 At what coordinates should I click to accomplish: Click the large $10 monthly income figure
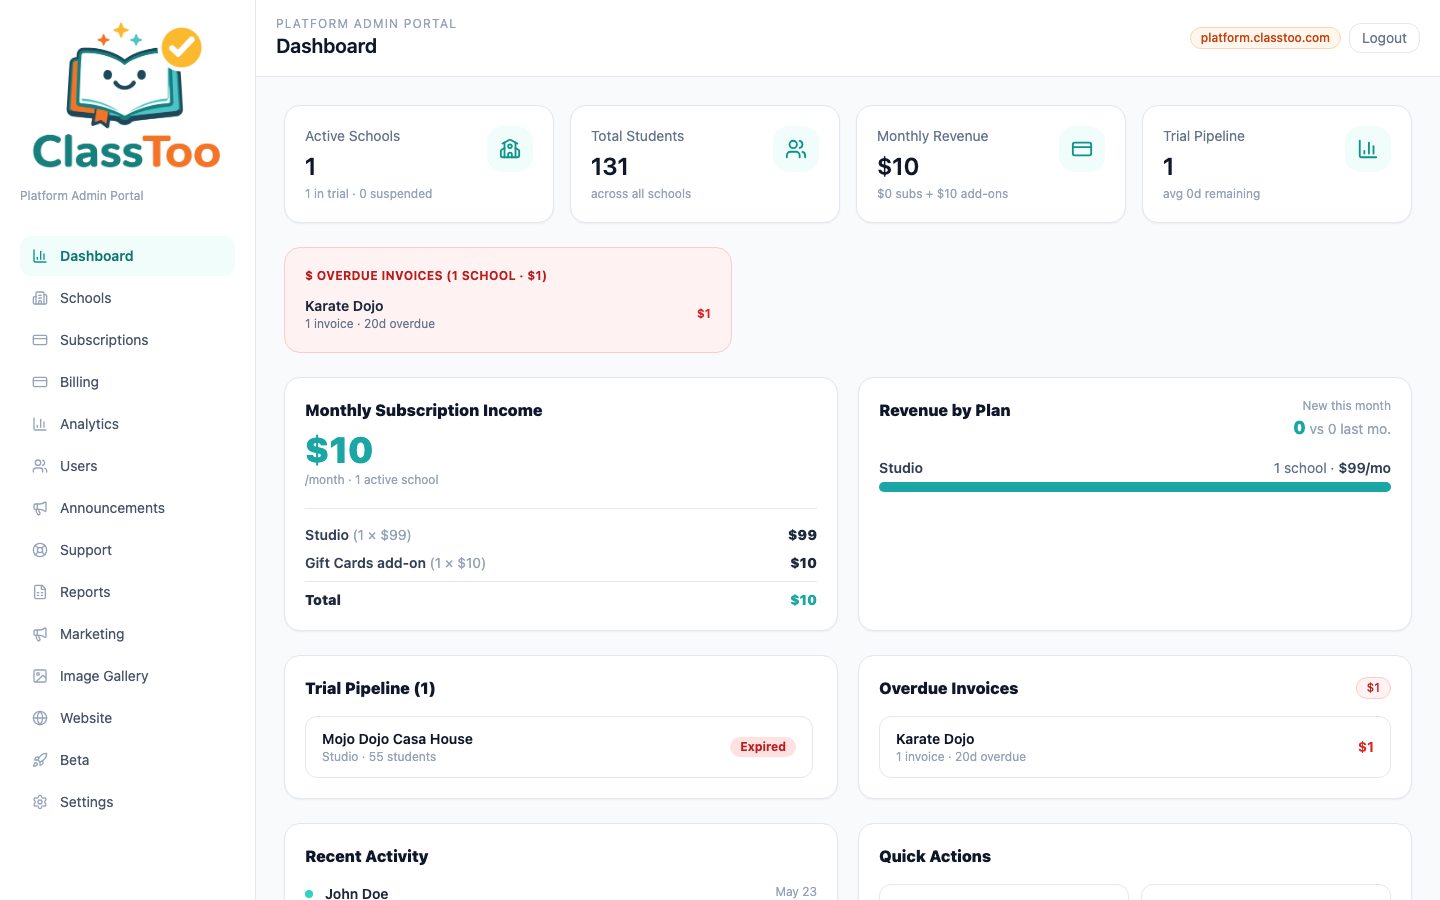(x=339, y=450)
